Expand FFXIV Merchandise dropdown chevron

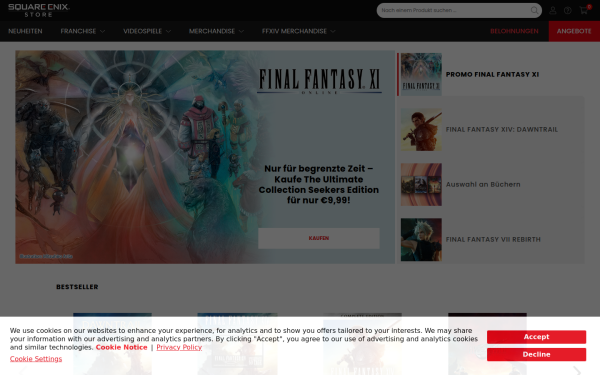pyautogui.click(x=333, y=31)
